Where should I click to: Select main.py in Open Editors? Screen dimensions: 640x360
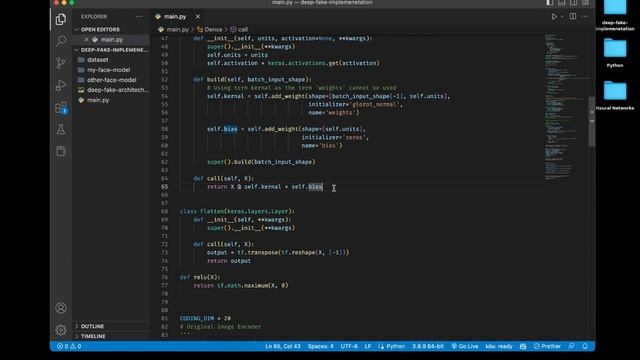[x=111, y=40]
